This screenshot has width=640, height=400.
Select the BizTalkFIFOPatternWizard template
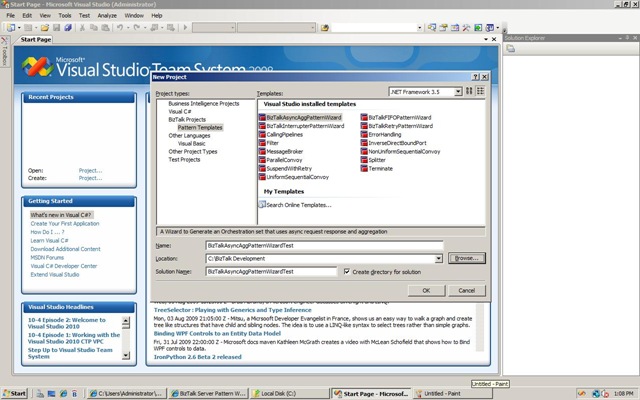click(396, 118)
